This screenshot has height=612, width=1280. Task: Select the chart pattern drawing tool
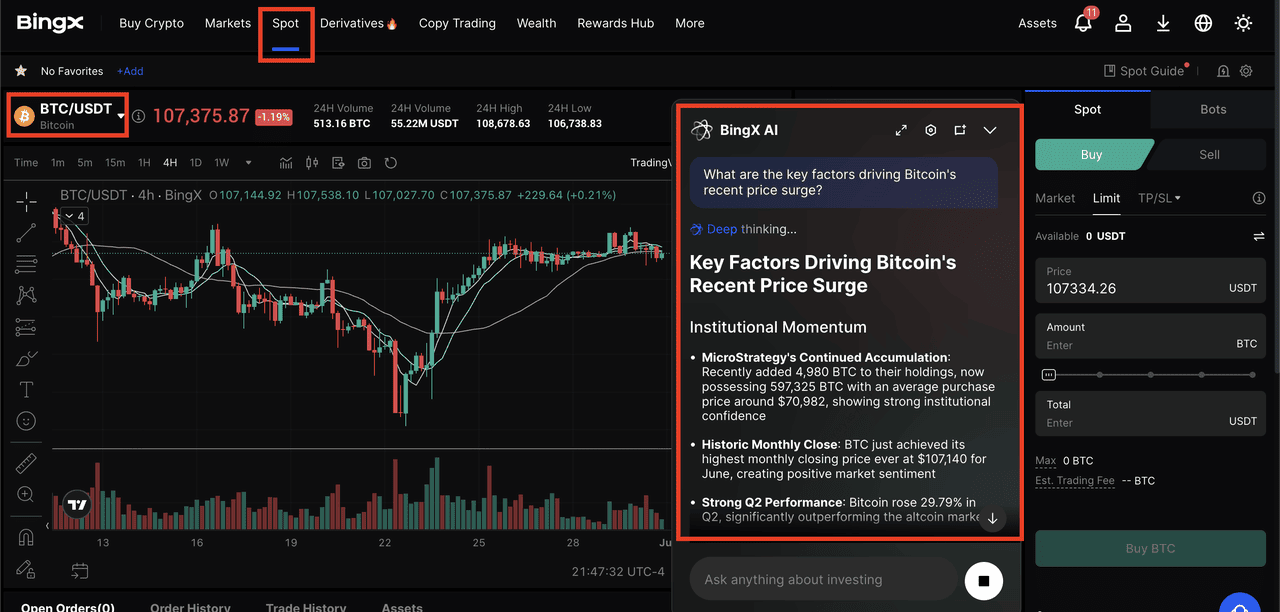(x=26, y=295)
